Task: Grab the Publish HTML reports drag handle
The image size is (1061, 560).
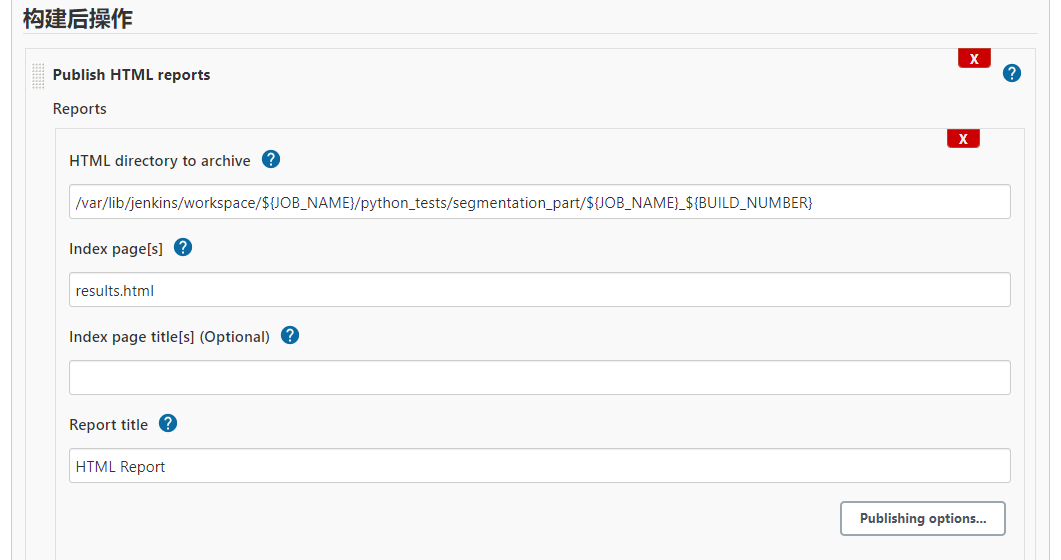Action: 38,75
